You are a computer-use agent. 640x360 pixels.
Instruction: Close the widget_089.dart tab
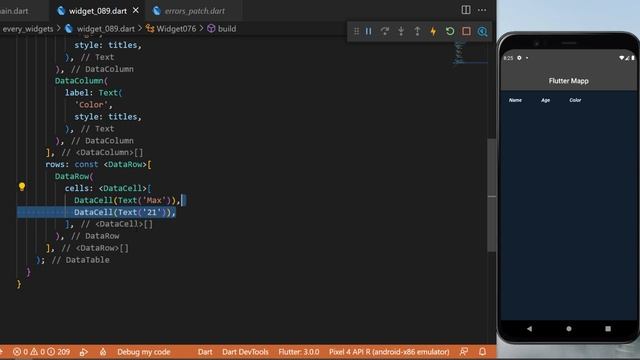pyautogui.click(x=136, y=11)
